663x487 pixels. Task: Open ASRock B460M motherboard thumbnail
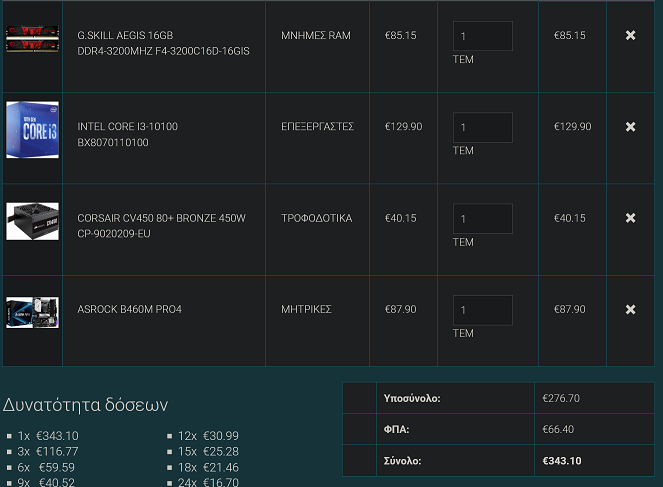pos(33,313)
